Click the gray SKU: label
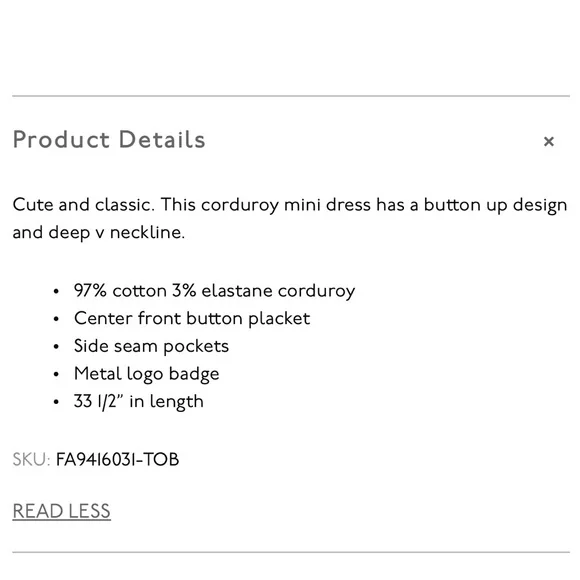580x580 pixels. pos(31,459)
